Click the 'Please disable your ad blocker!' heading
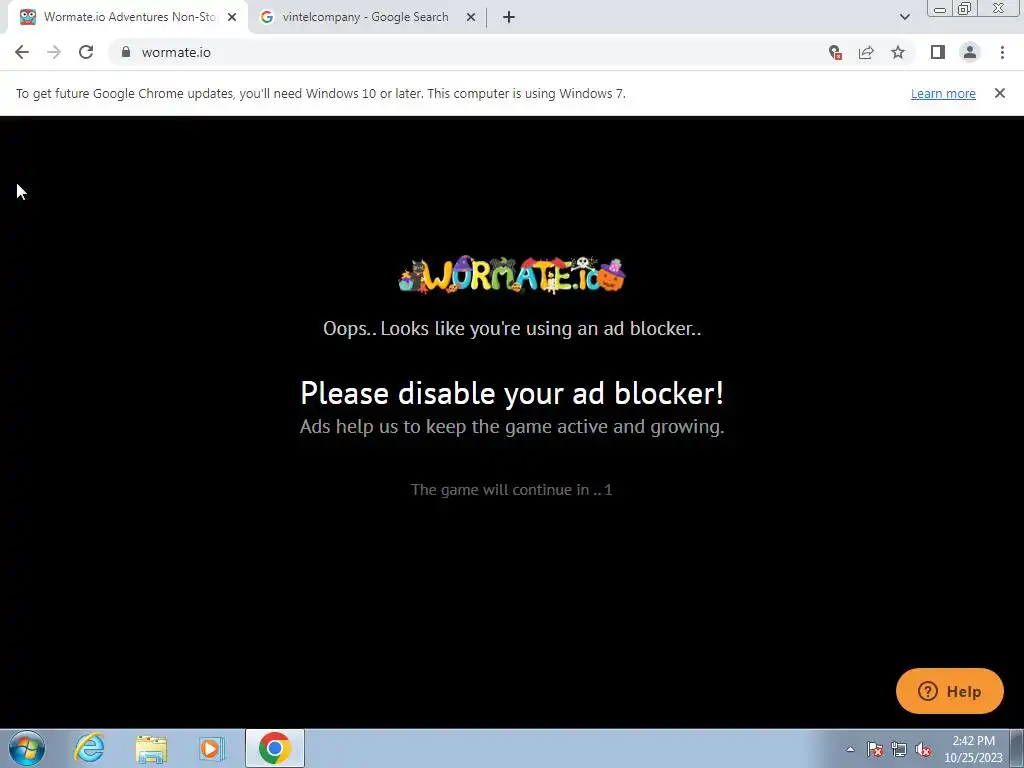 click(x=512, y=392)
